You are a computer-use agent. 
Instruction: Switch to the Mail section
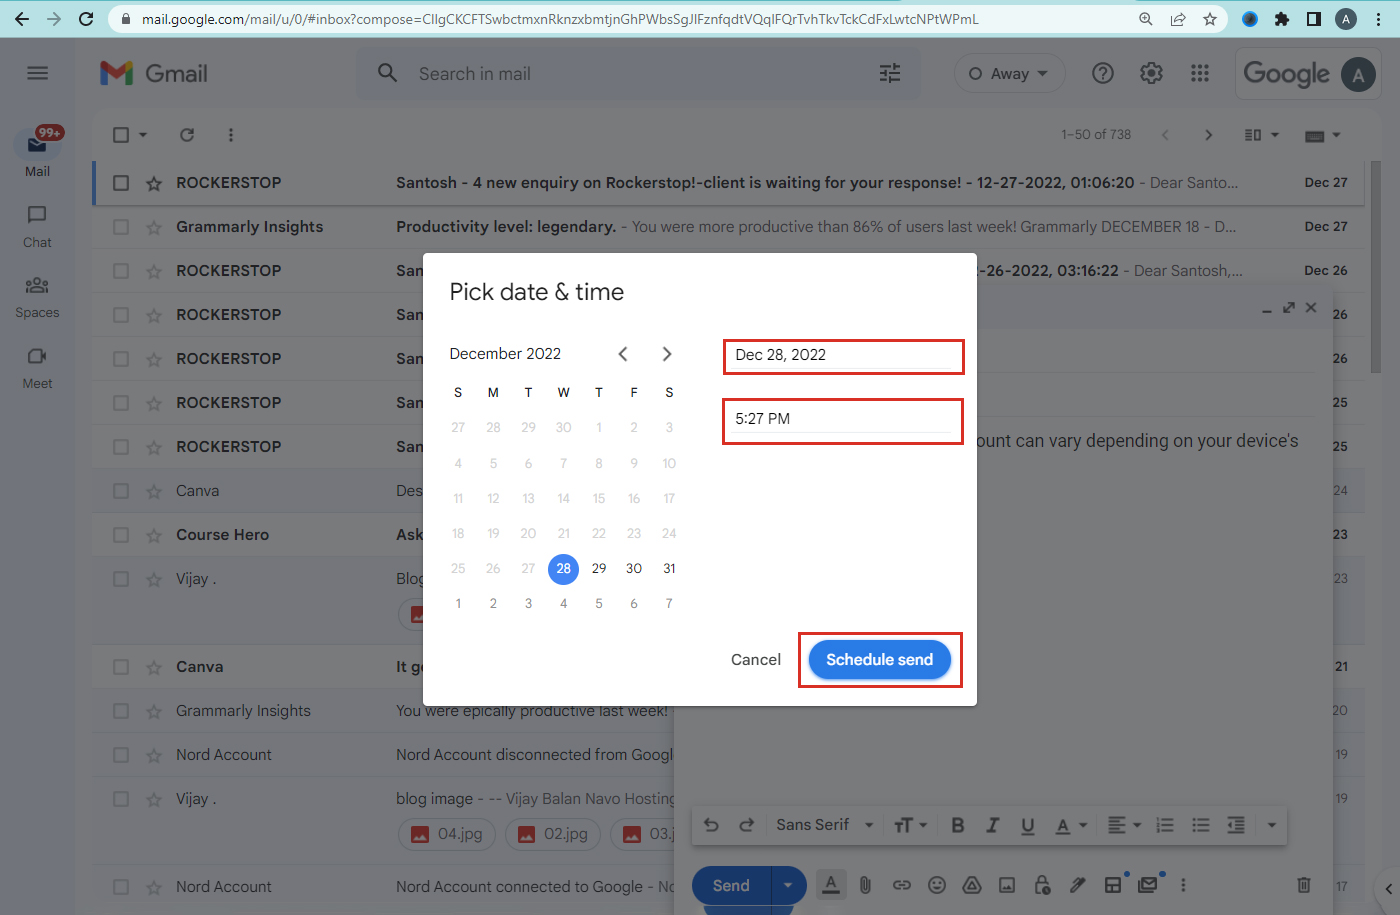click(x=37, y=152)
